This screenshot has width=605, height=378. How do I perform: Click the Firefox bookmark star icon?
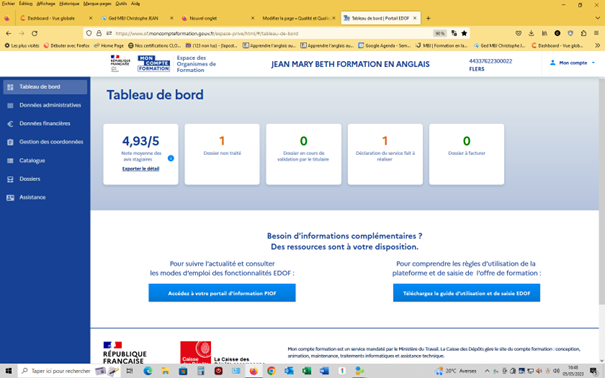pyautogui.click(x=464, y=34)
